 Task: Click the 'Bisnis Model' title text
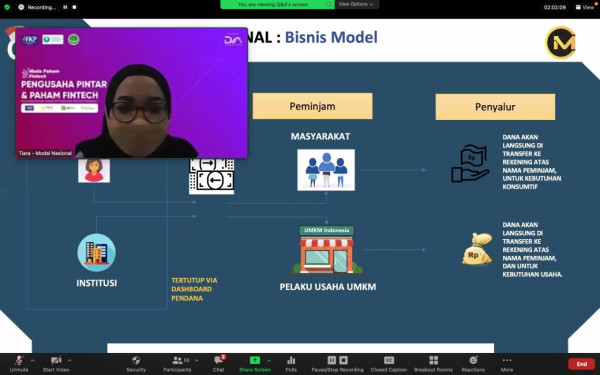331,37
